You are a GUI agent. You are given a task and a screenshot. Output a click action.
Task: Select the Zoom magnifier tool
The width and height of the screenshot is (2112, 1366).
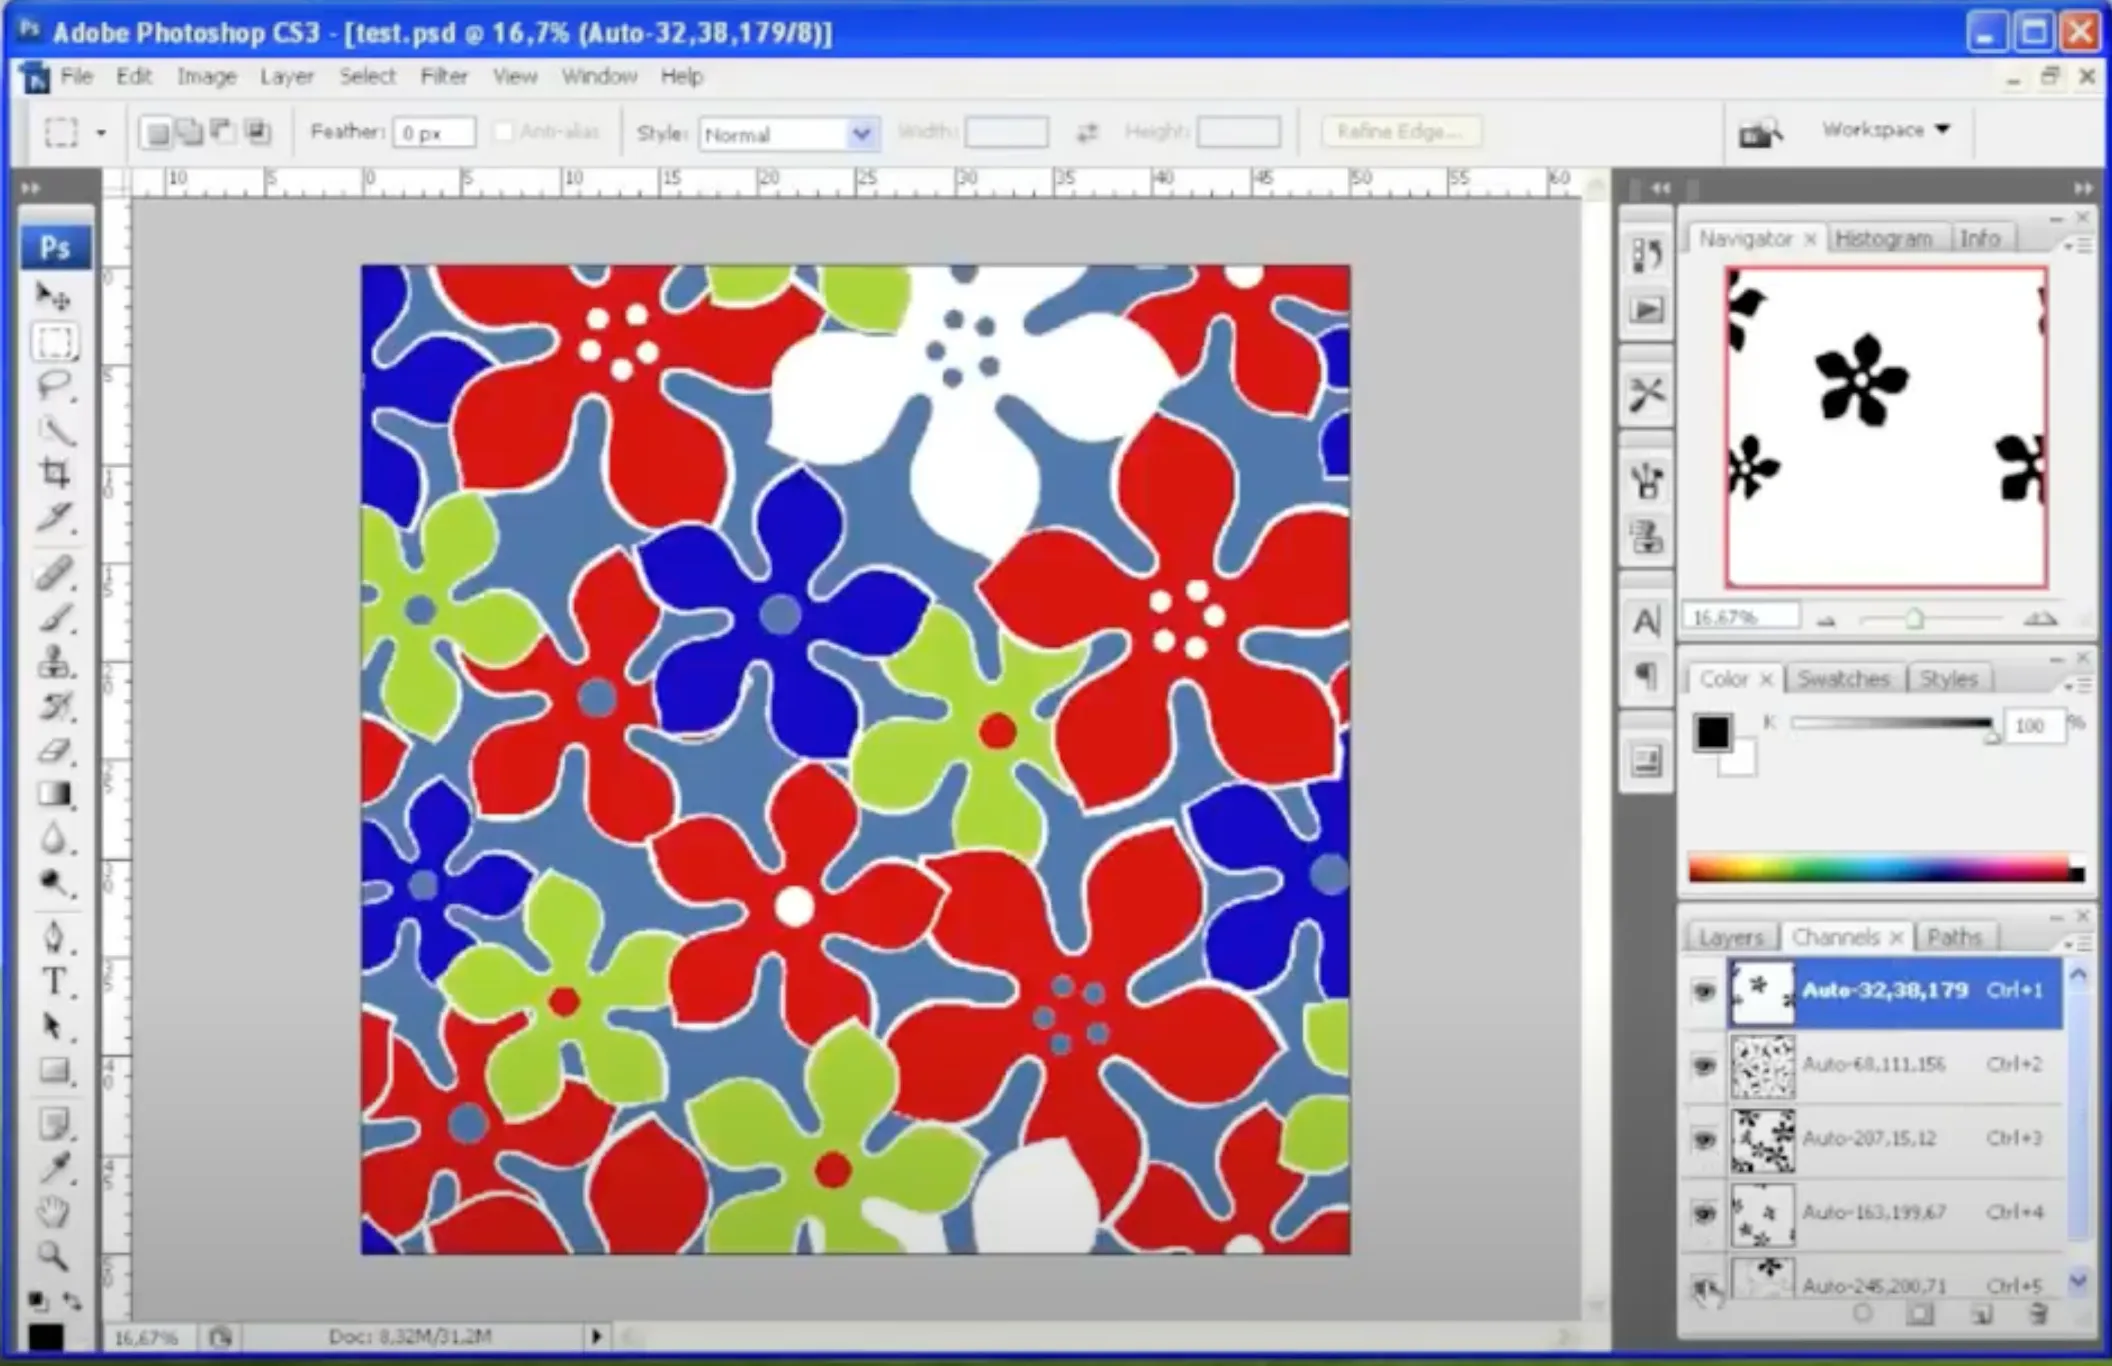(x=53, y=1256)
